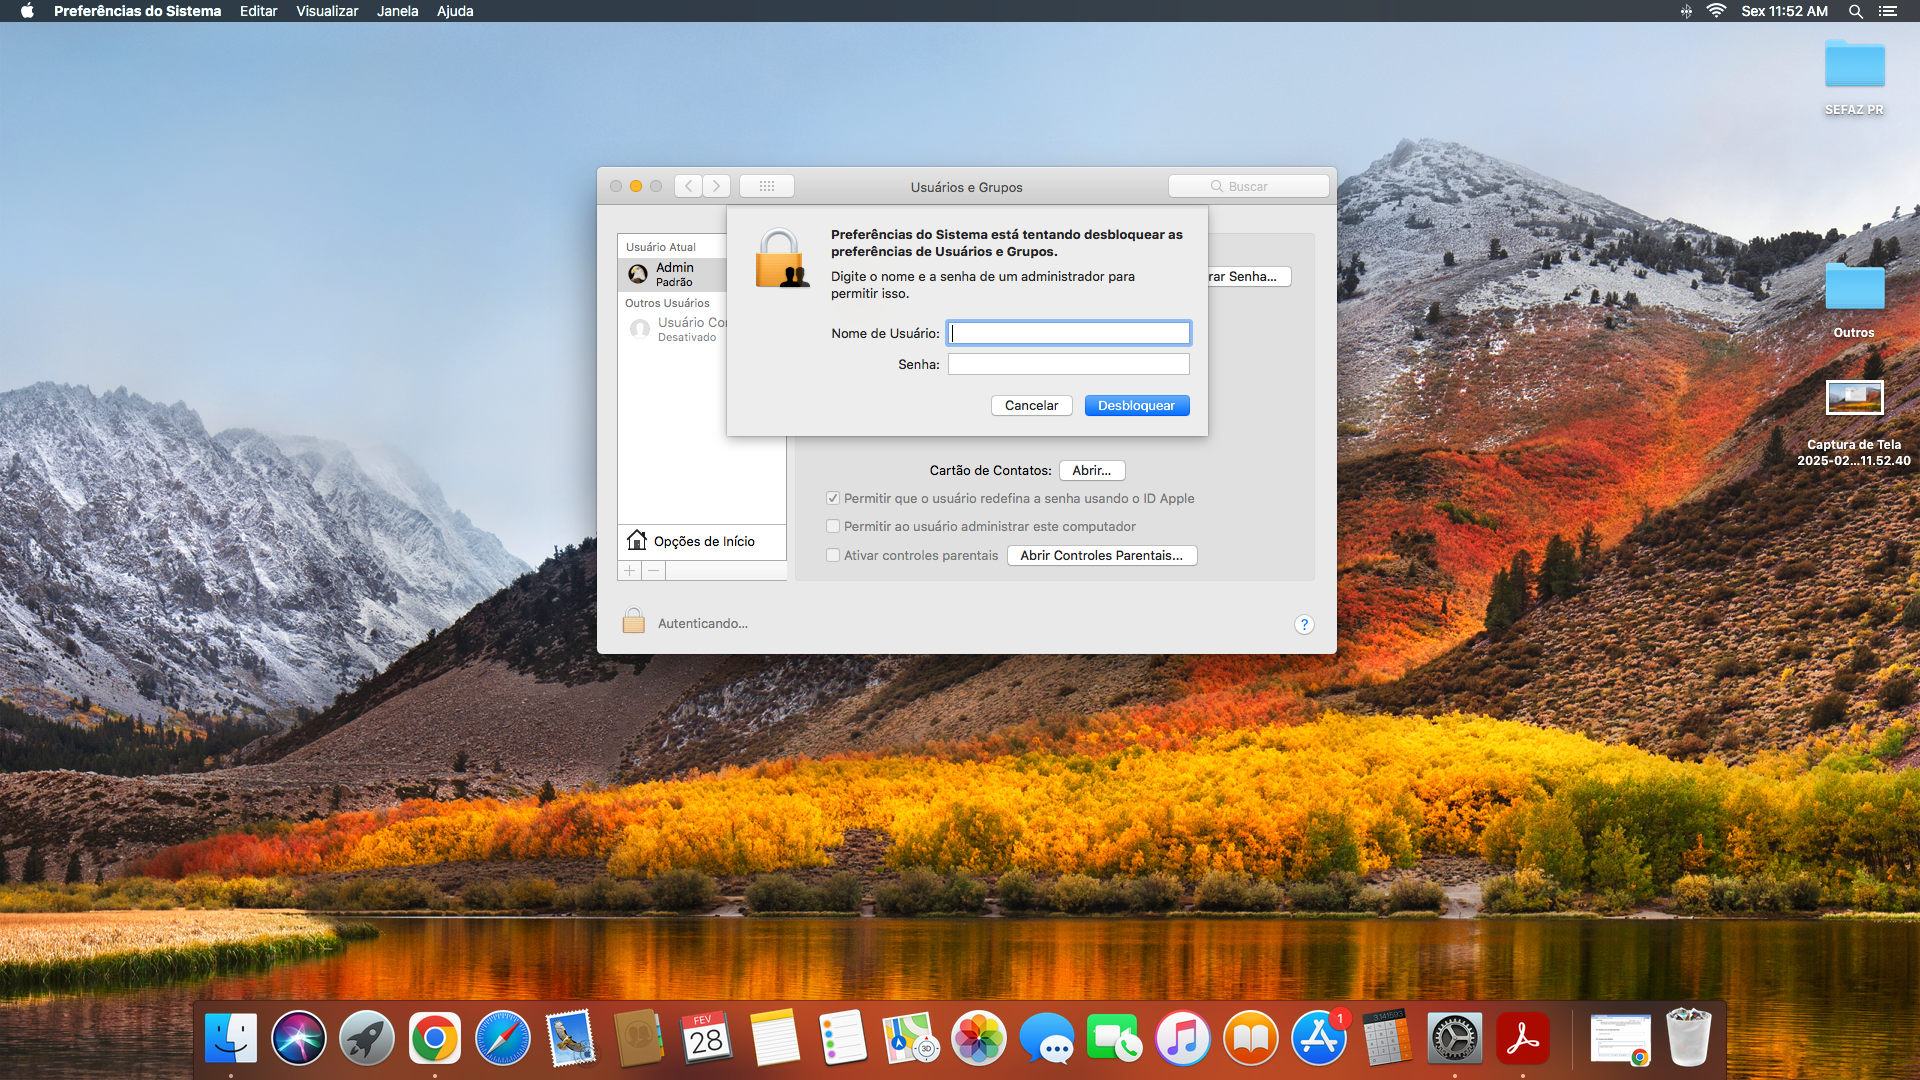This screenshot has width=1920, height=1080.
Task: Open Opções de Início login options
Action: pyautogui.click(x=702, y=541)
